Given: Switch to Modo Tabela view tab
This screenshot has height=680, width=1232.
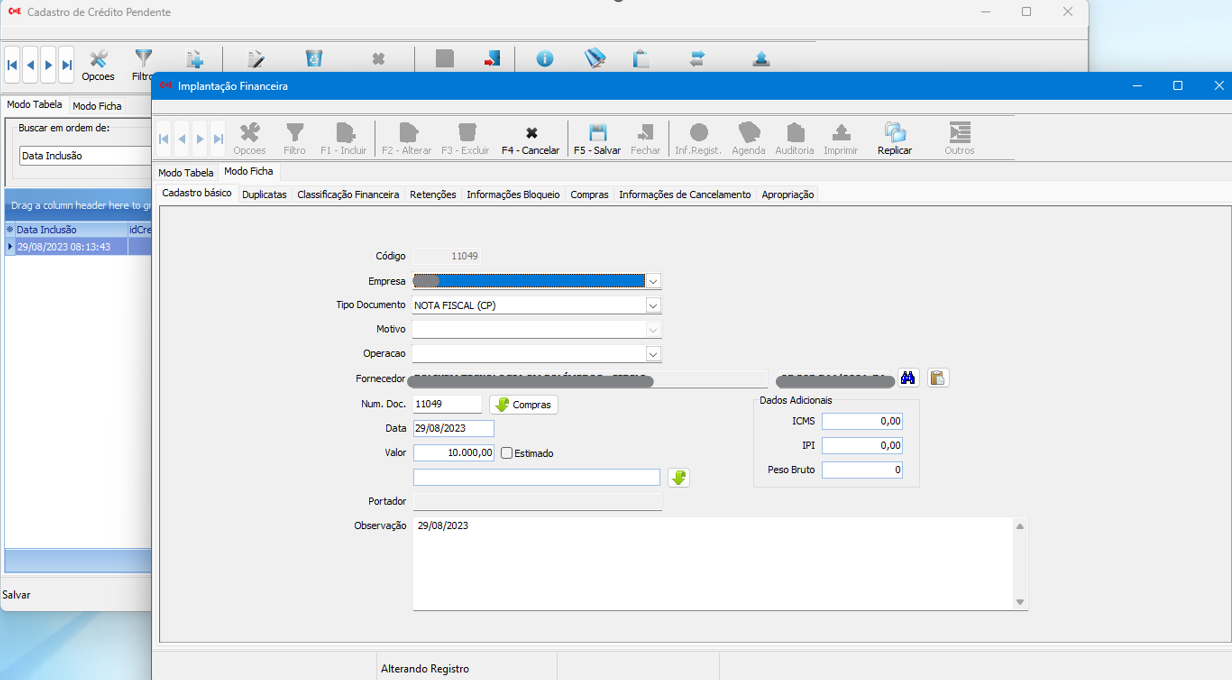Looking at the screenshot, I should pyautogui.click(x=186, y=173).
